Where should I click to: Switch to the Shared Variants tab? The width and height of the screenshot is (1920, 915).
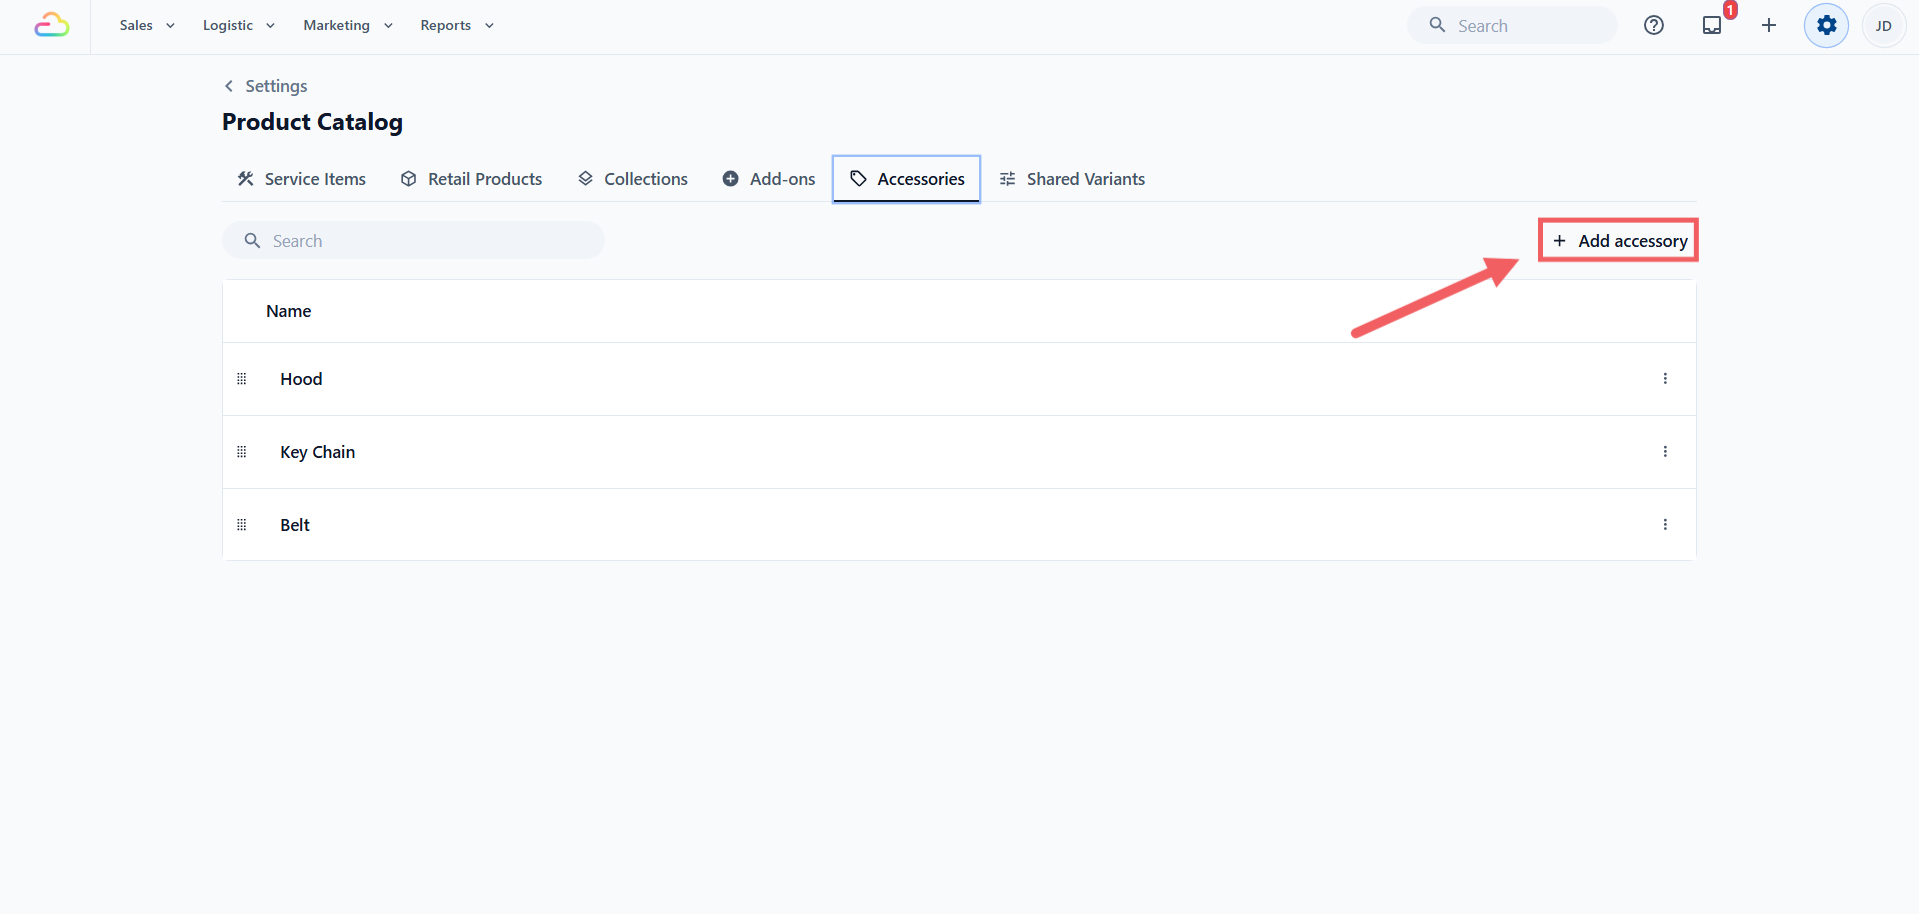coord(1072,179)
